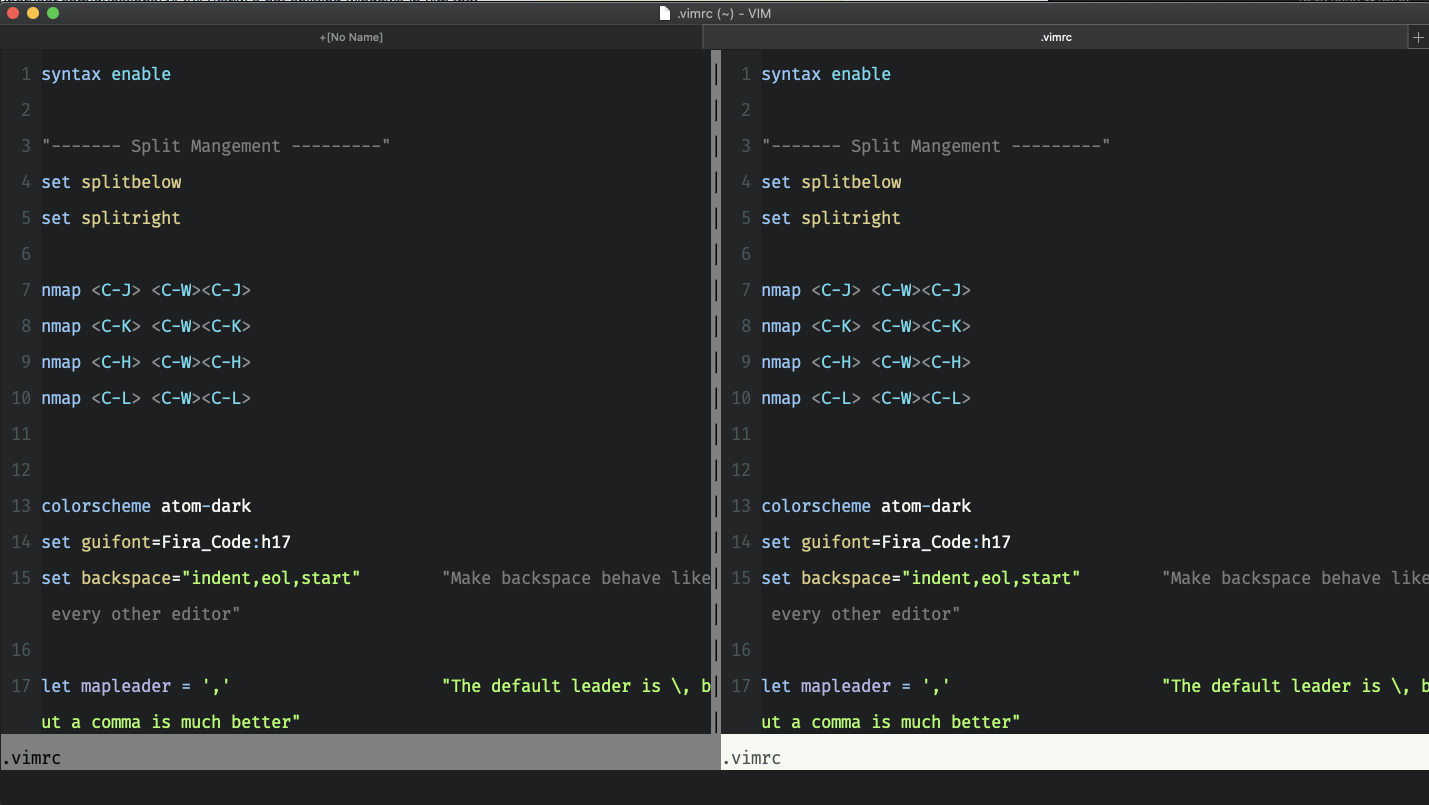Open a new tab with the plus button
The width and height of the screenshot is (1429, 805).
[x=1418, y=38]
